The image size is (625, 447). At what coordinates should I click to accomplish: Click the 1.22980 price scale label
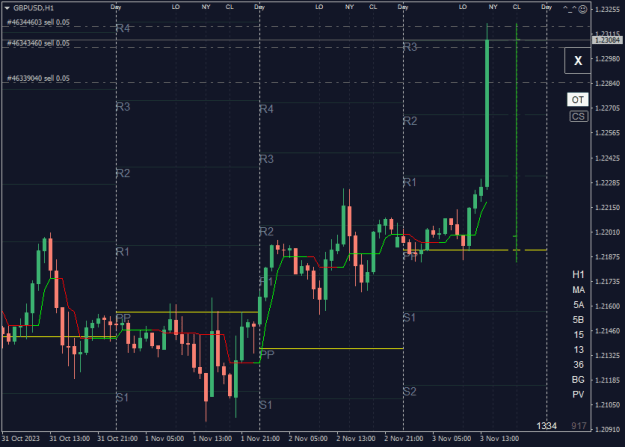608,59
